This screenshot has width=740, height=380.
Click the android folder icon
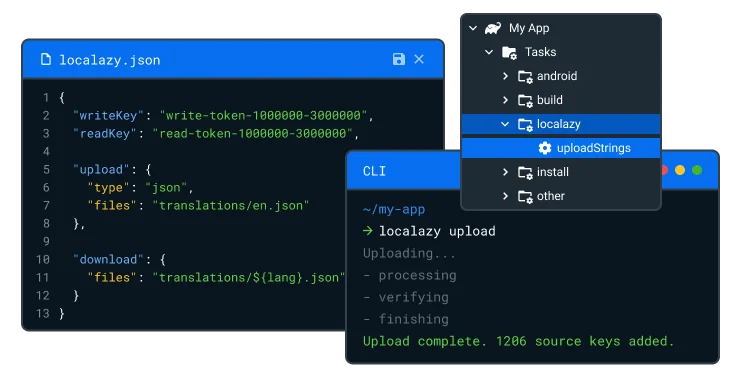click(x=525, y=76)
